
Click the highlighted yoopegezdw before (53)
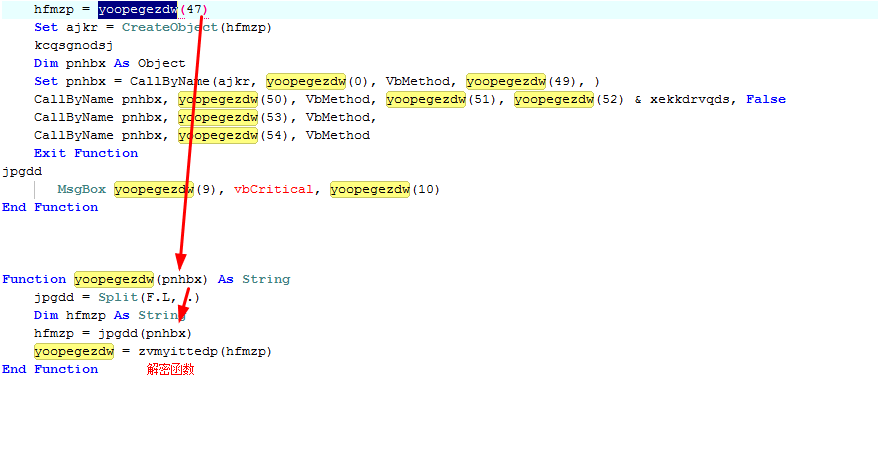(x=218, y=118)
